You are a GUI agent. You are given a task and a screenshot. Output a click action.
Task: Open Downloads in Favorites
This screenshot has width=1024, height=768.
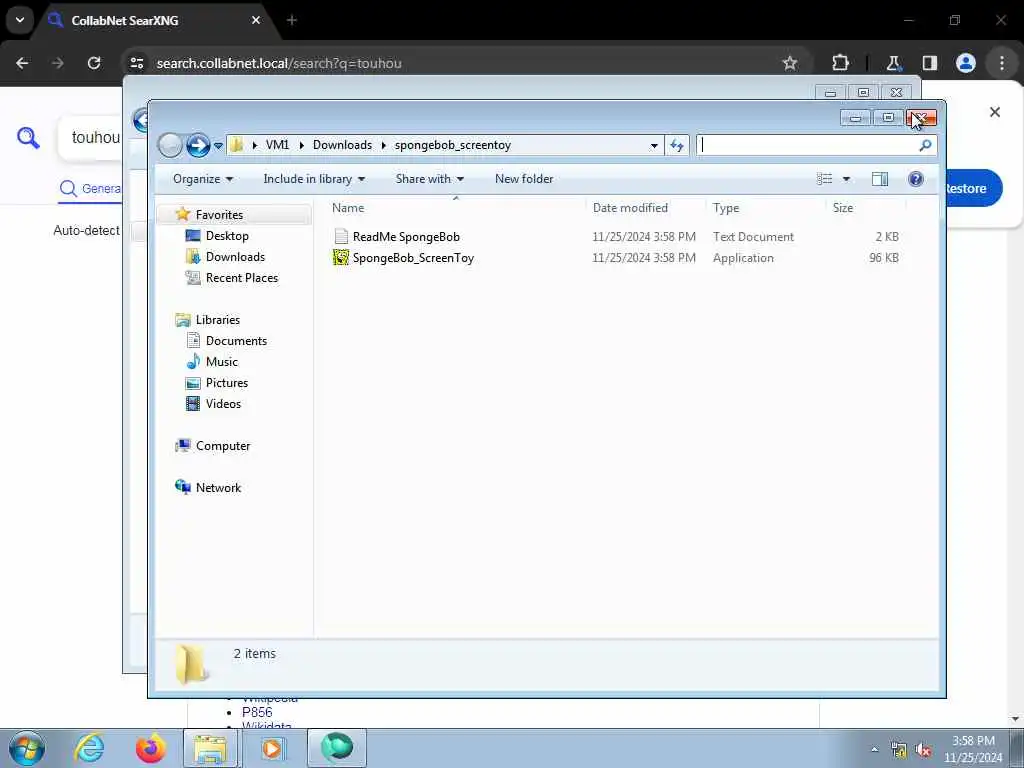235,257
